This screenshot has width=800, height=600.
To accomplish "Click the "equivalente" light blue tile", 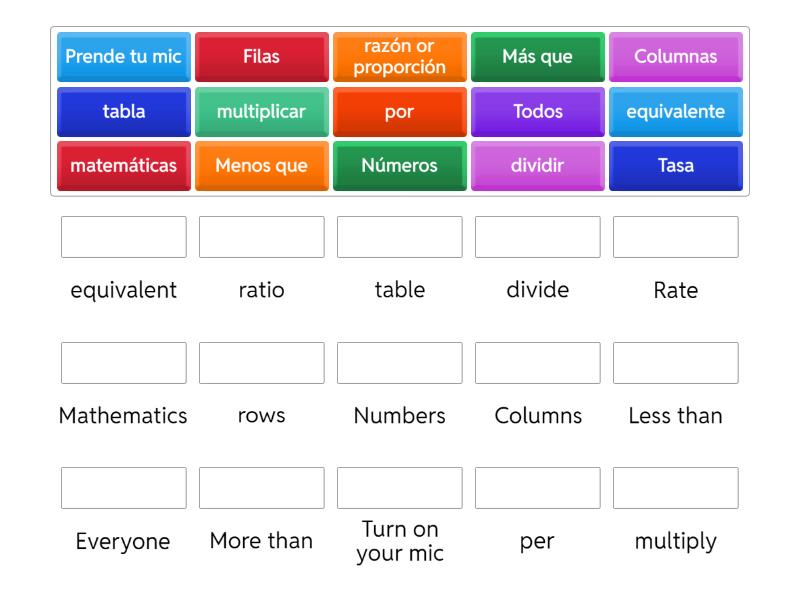I will pyautogui.click(x=676, y=112).
